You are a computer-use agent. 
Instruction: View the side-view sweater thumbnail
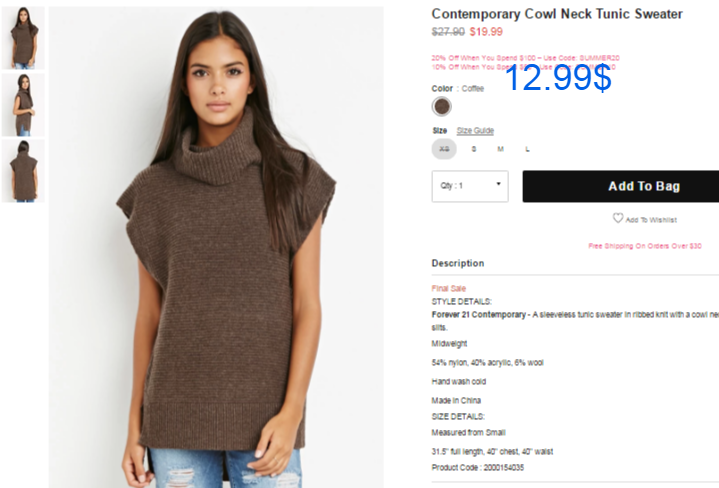pyautogui.click(x=23, y=105)
